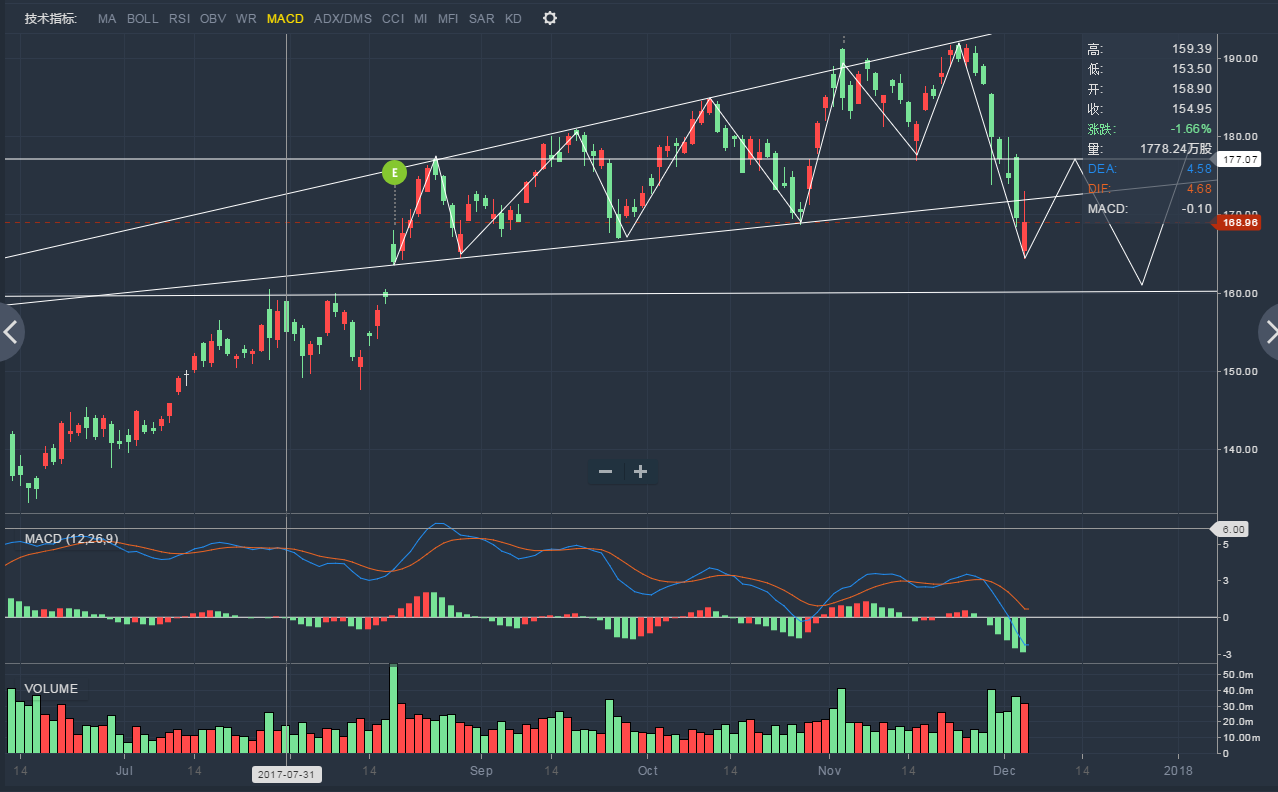Go to next chart with right arrow
The height and width of the screenshot is (792, 1278).
[1268, 333]
